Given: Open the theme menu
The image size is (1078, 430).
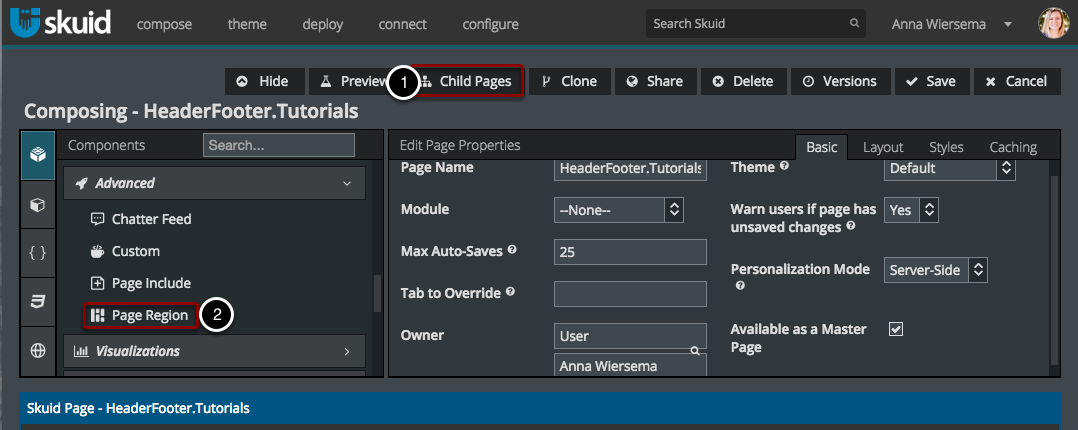Looking at the screenshot, I should click(247, 24).
